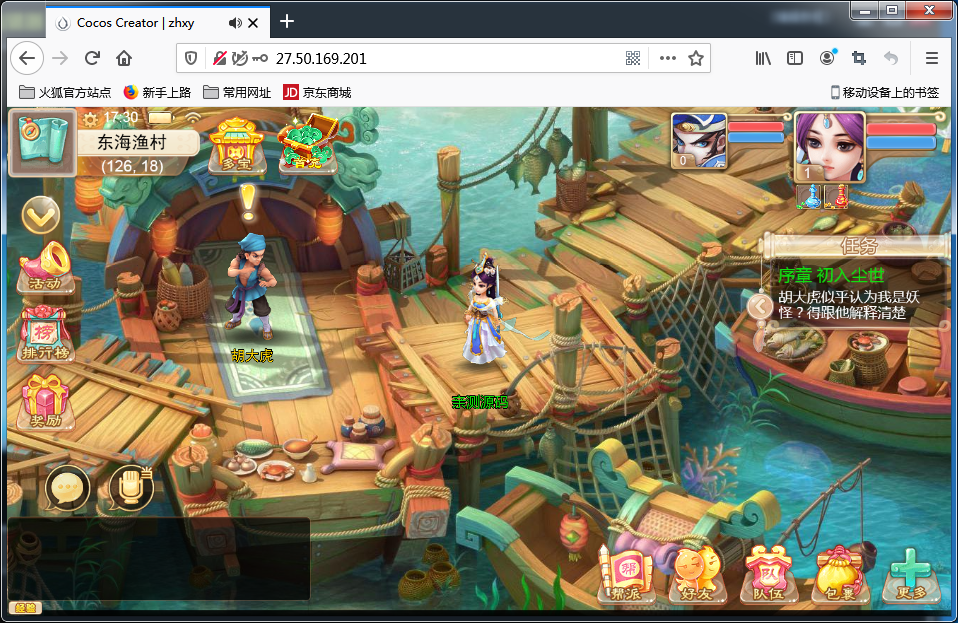Click the pet red health bar

tap(755, 126)
